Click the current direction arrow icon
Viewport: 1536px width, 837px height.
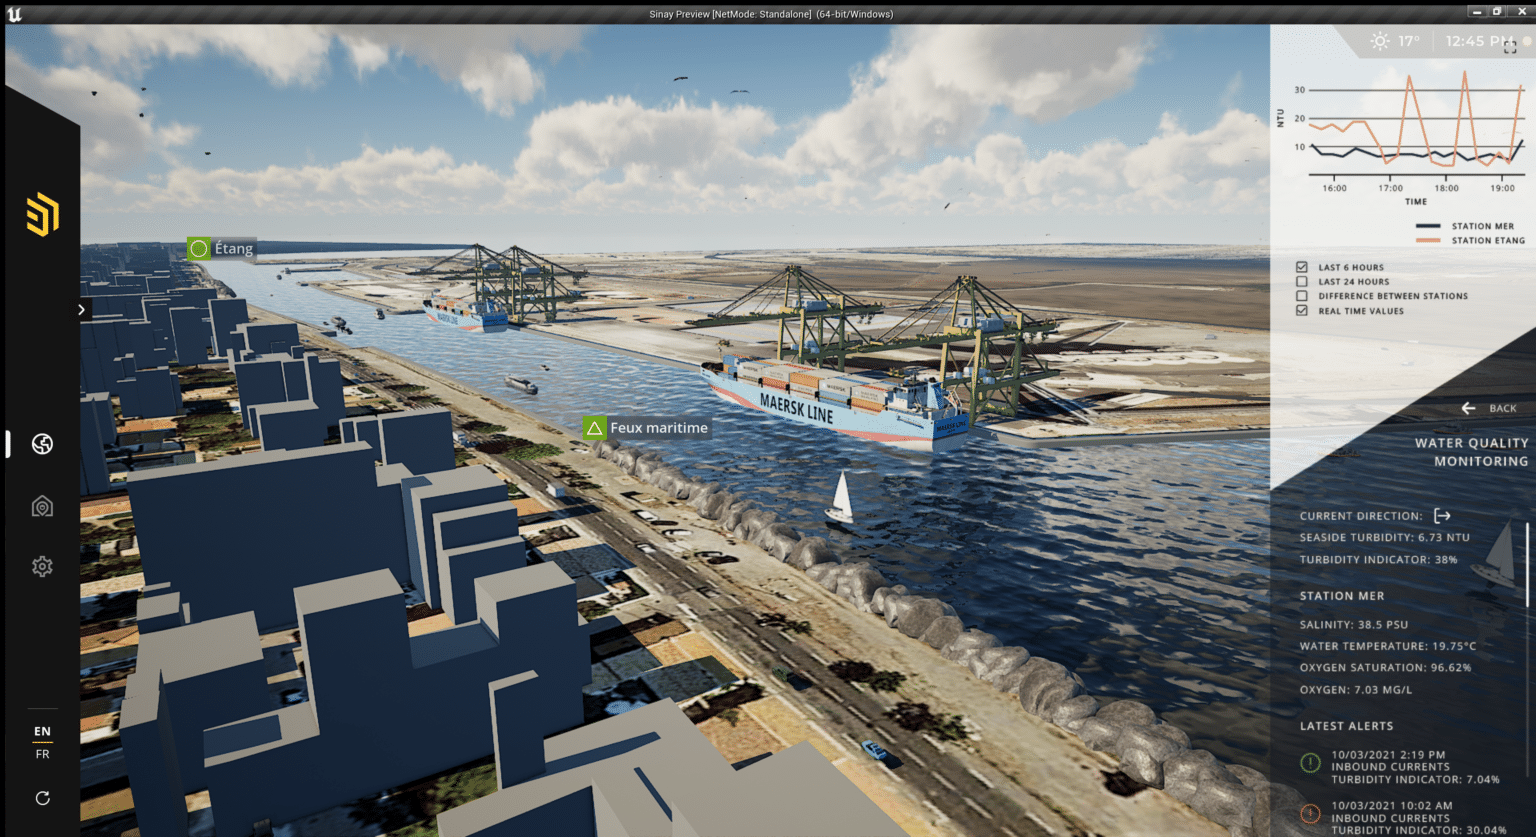[x=1443, y=515]
